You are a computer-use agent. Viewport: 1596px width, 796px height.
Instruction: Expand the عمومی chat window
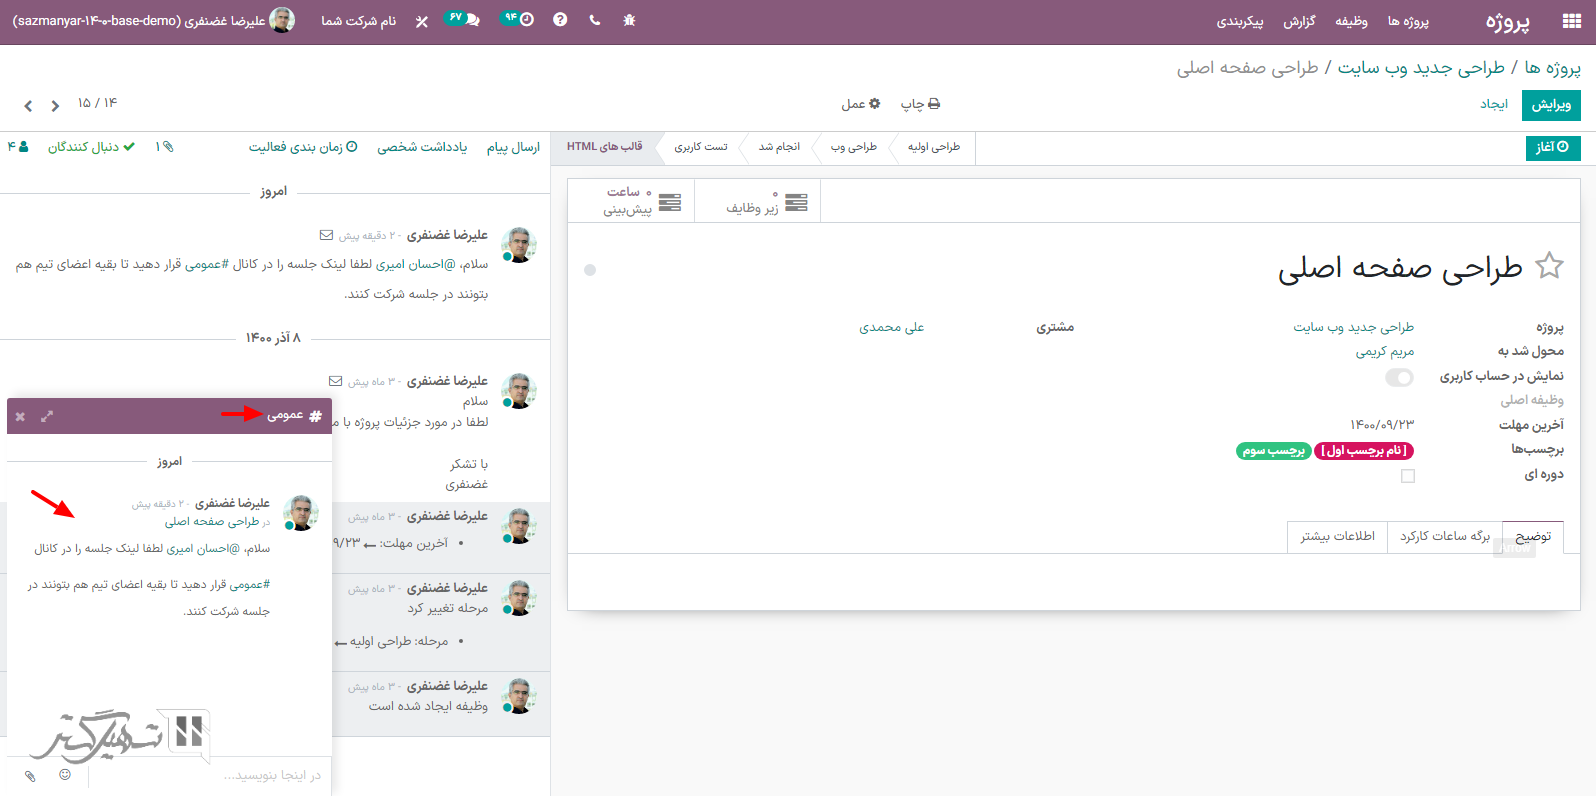(x=47, y=416)
